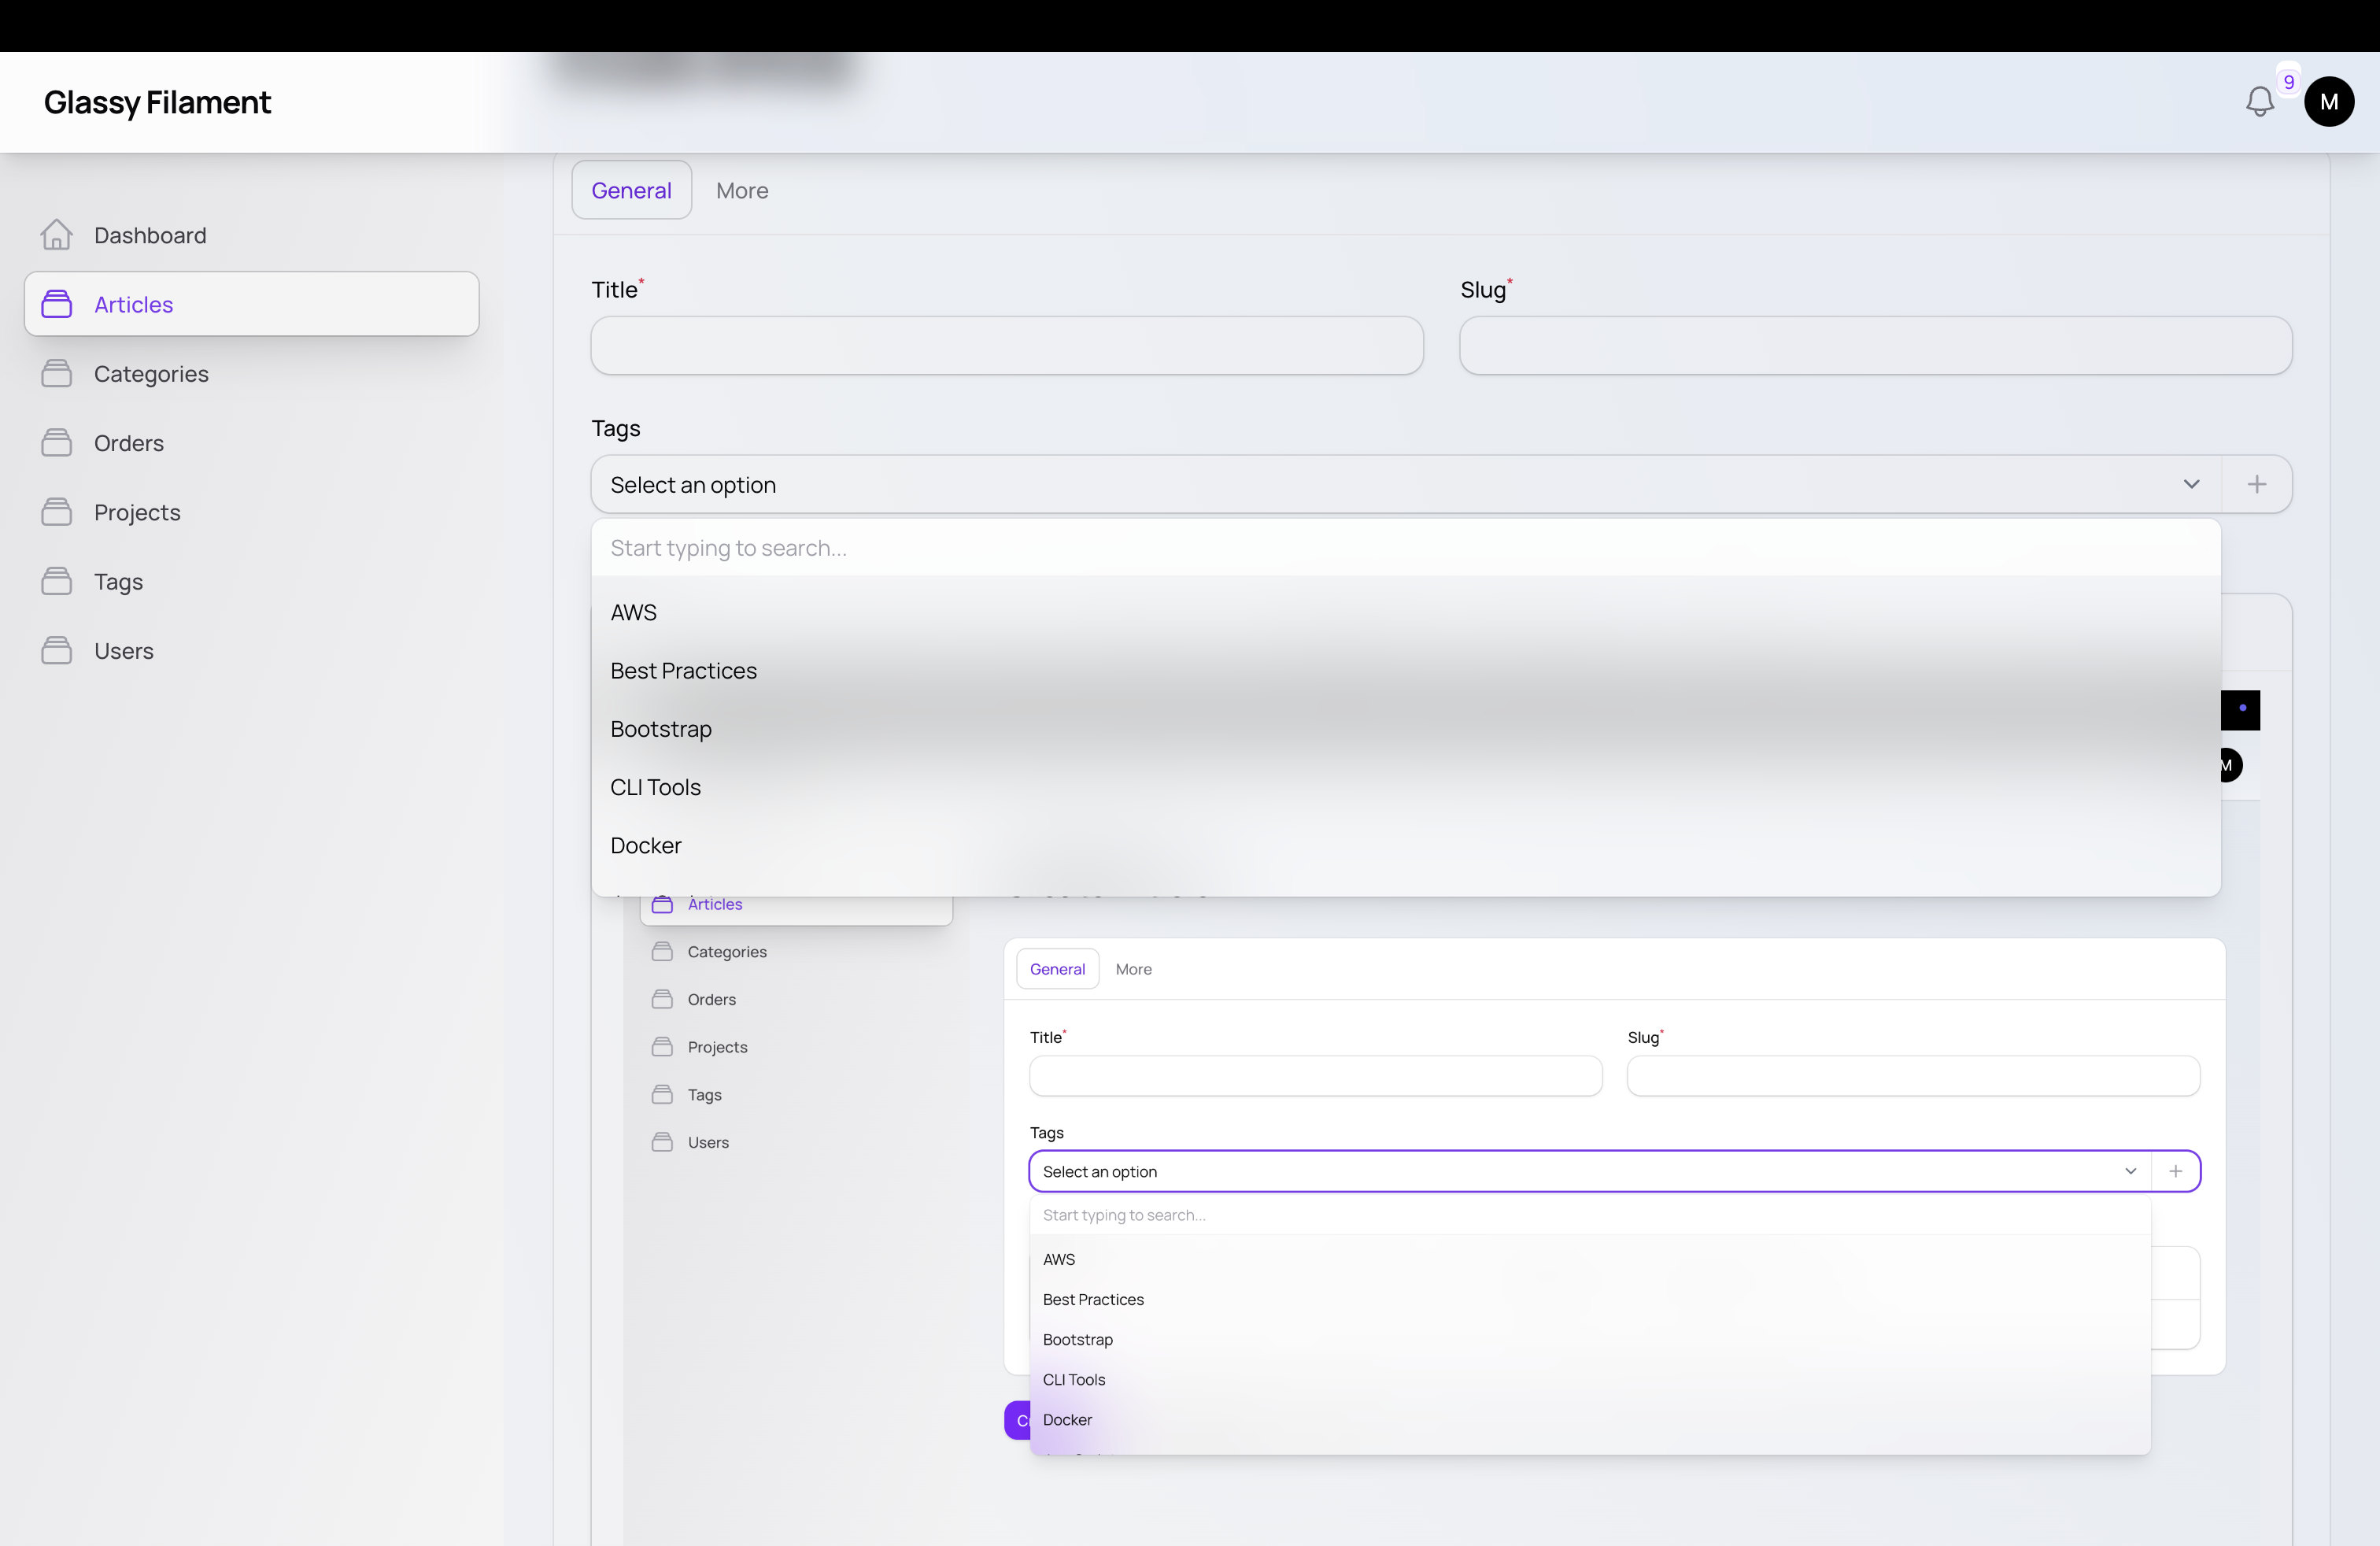
Task: Focus the Slug field in embedded preview
Action: (1913, 1076)
